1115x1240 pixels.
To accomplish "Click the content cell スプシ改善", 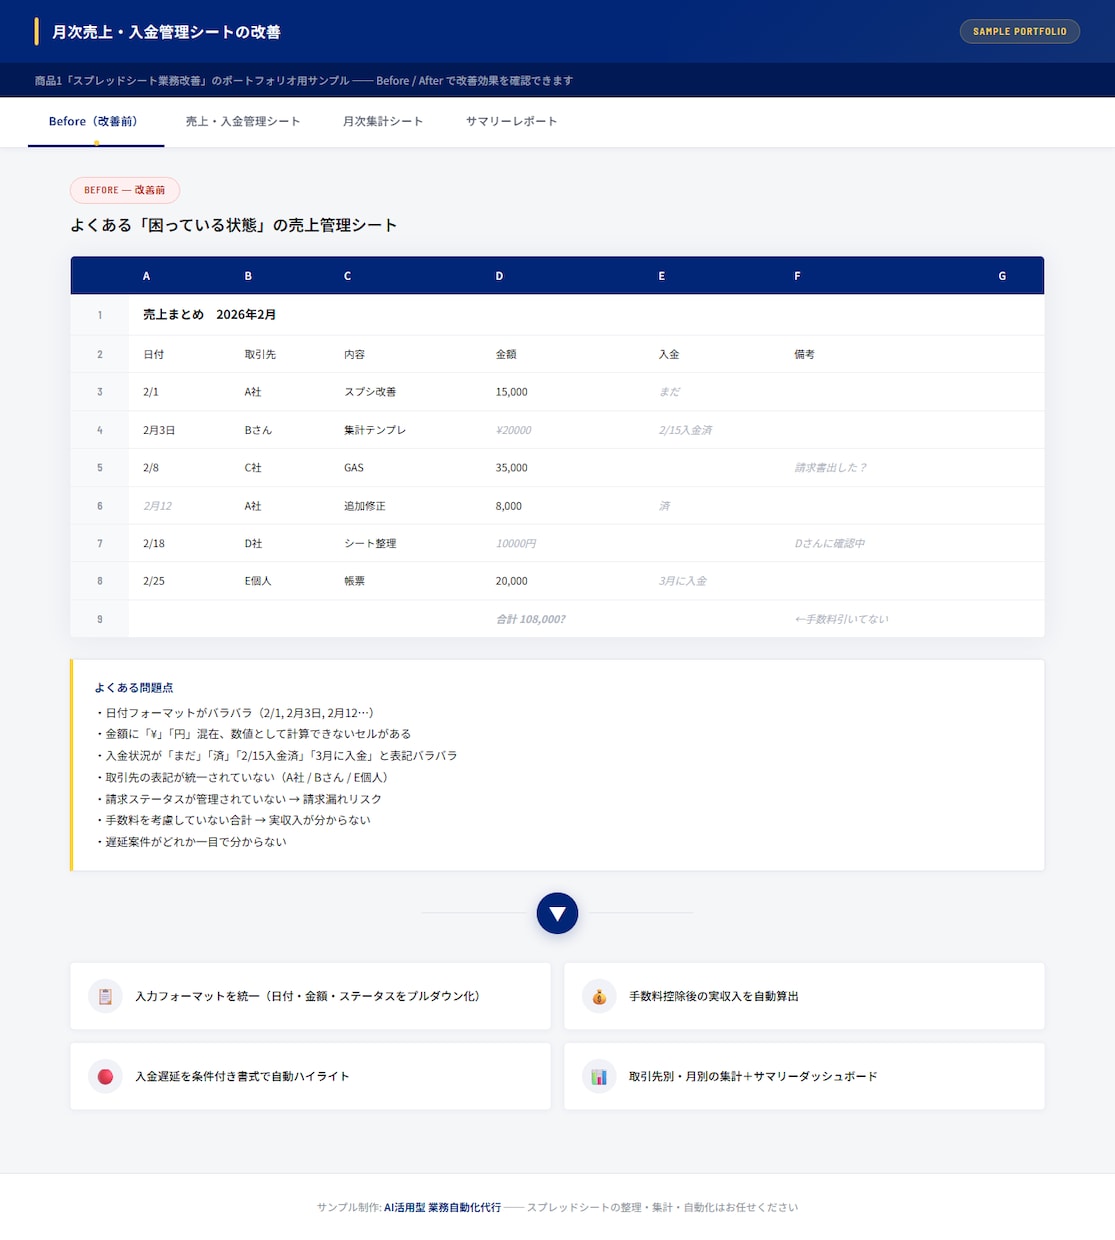I will (370, 392).
